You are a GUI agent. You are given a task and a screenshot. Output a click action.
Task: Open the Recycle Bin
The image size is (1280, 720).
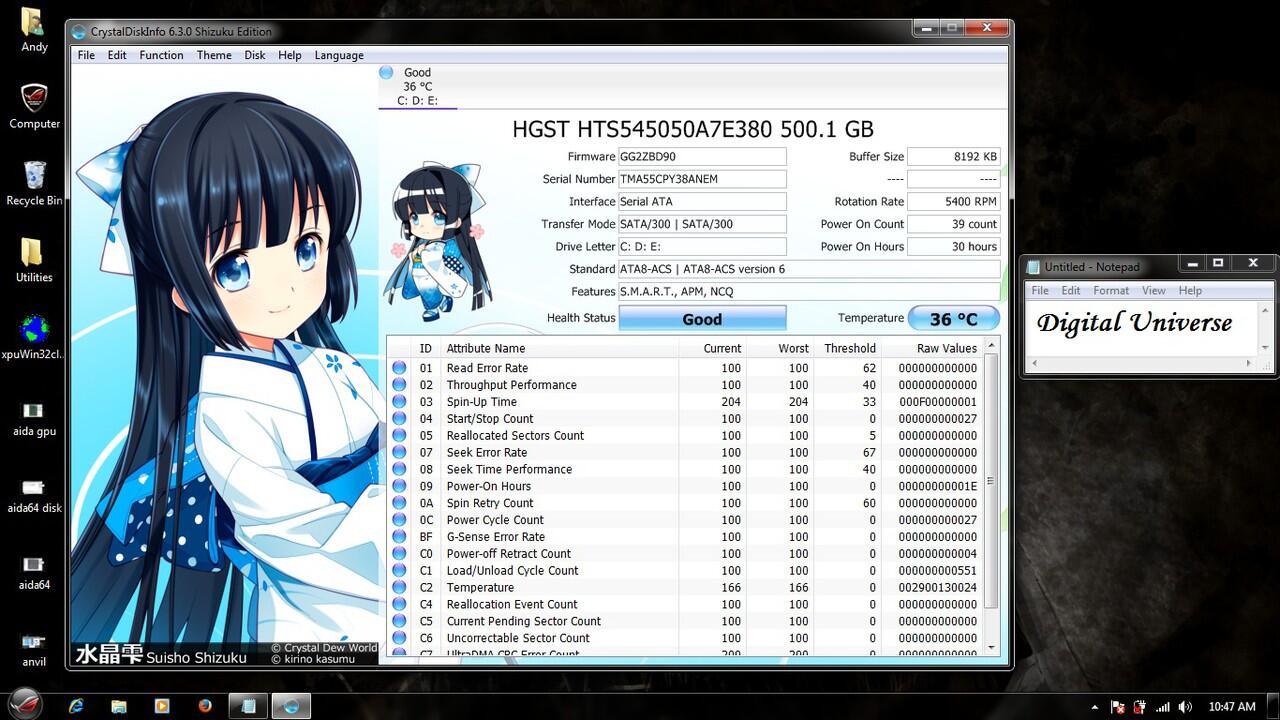34,183
